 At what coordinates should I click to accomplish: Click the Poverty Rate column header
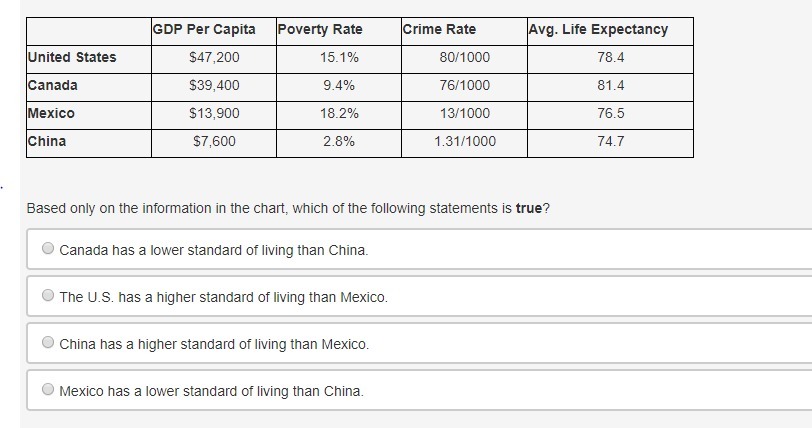[x=320, y=29]
